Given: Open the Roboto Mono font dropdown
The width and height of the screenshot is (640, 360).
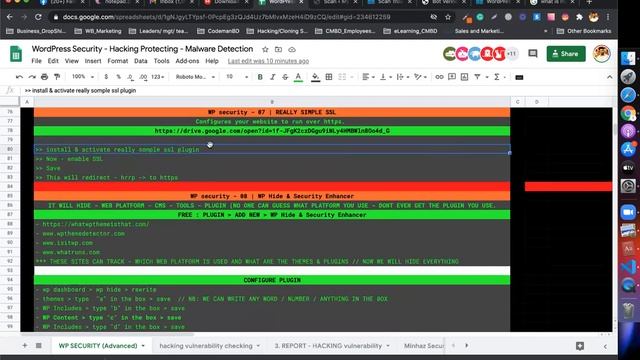Looking at the screenshot, I should (x=195, y=77).
